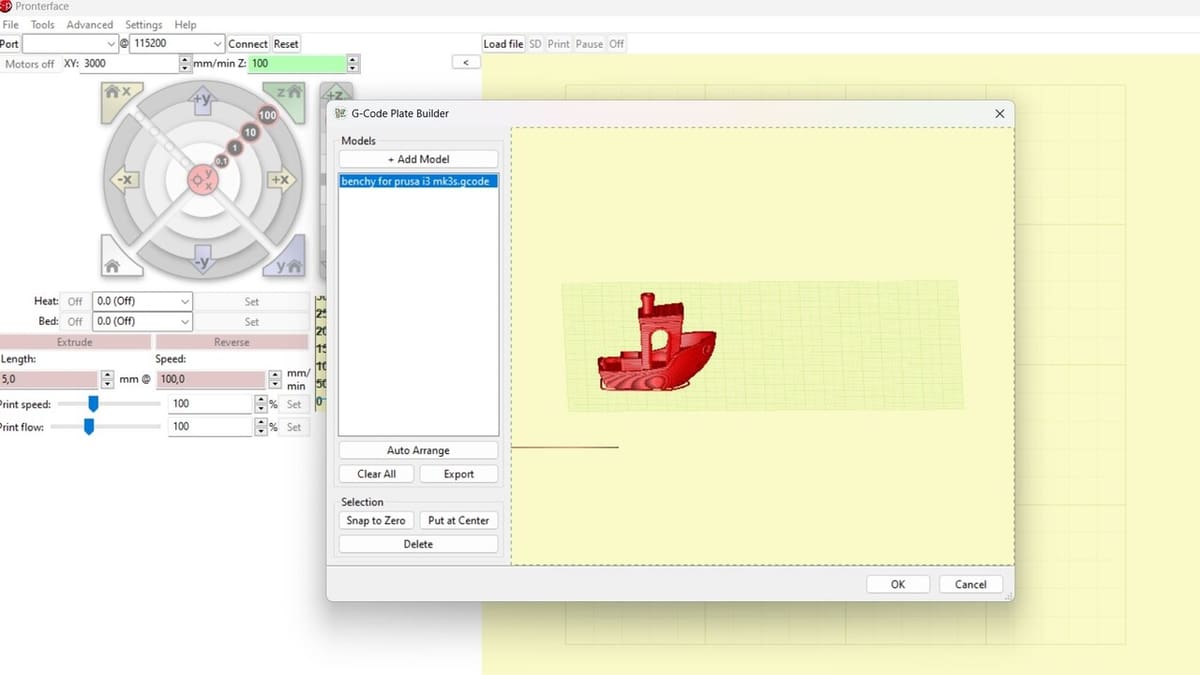The width and height of the screenshot is (1200, 675).
Task: Jog with the +Y arrow
Action: click(202, 99)
